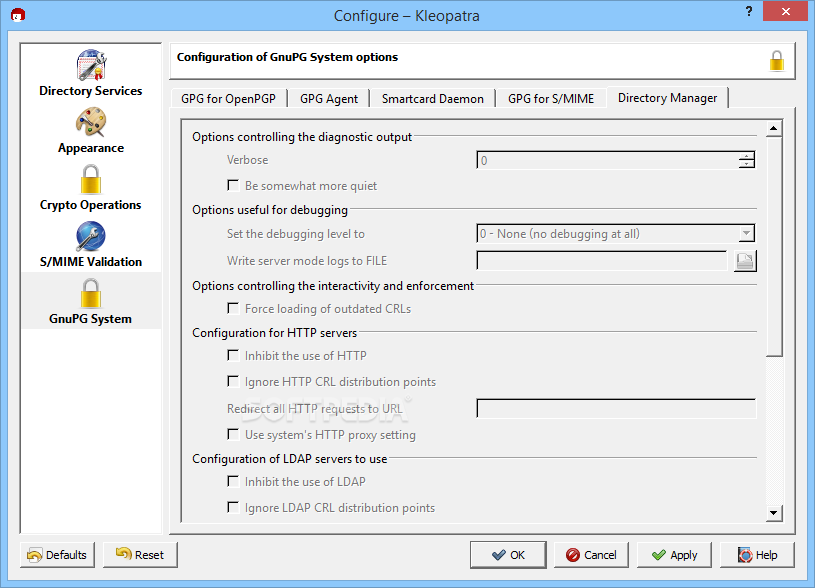Click "Redirect all HTTP requests to URL" label

pyautogui.click(x=314, y=409)
